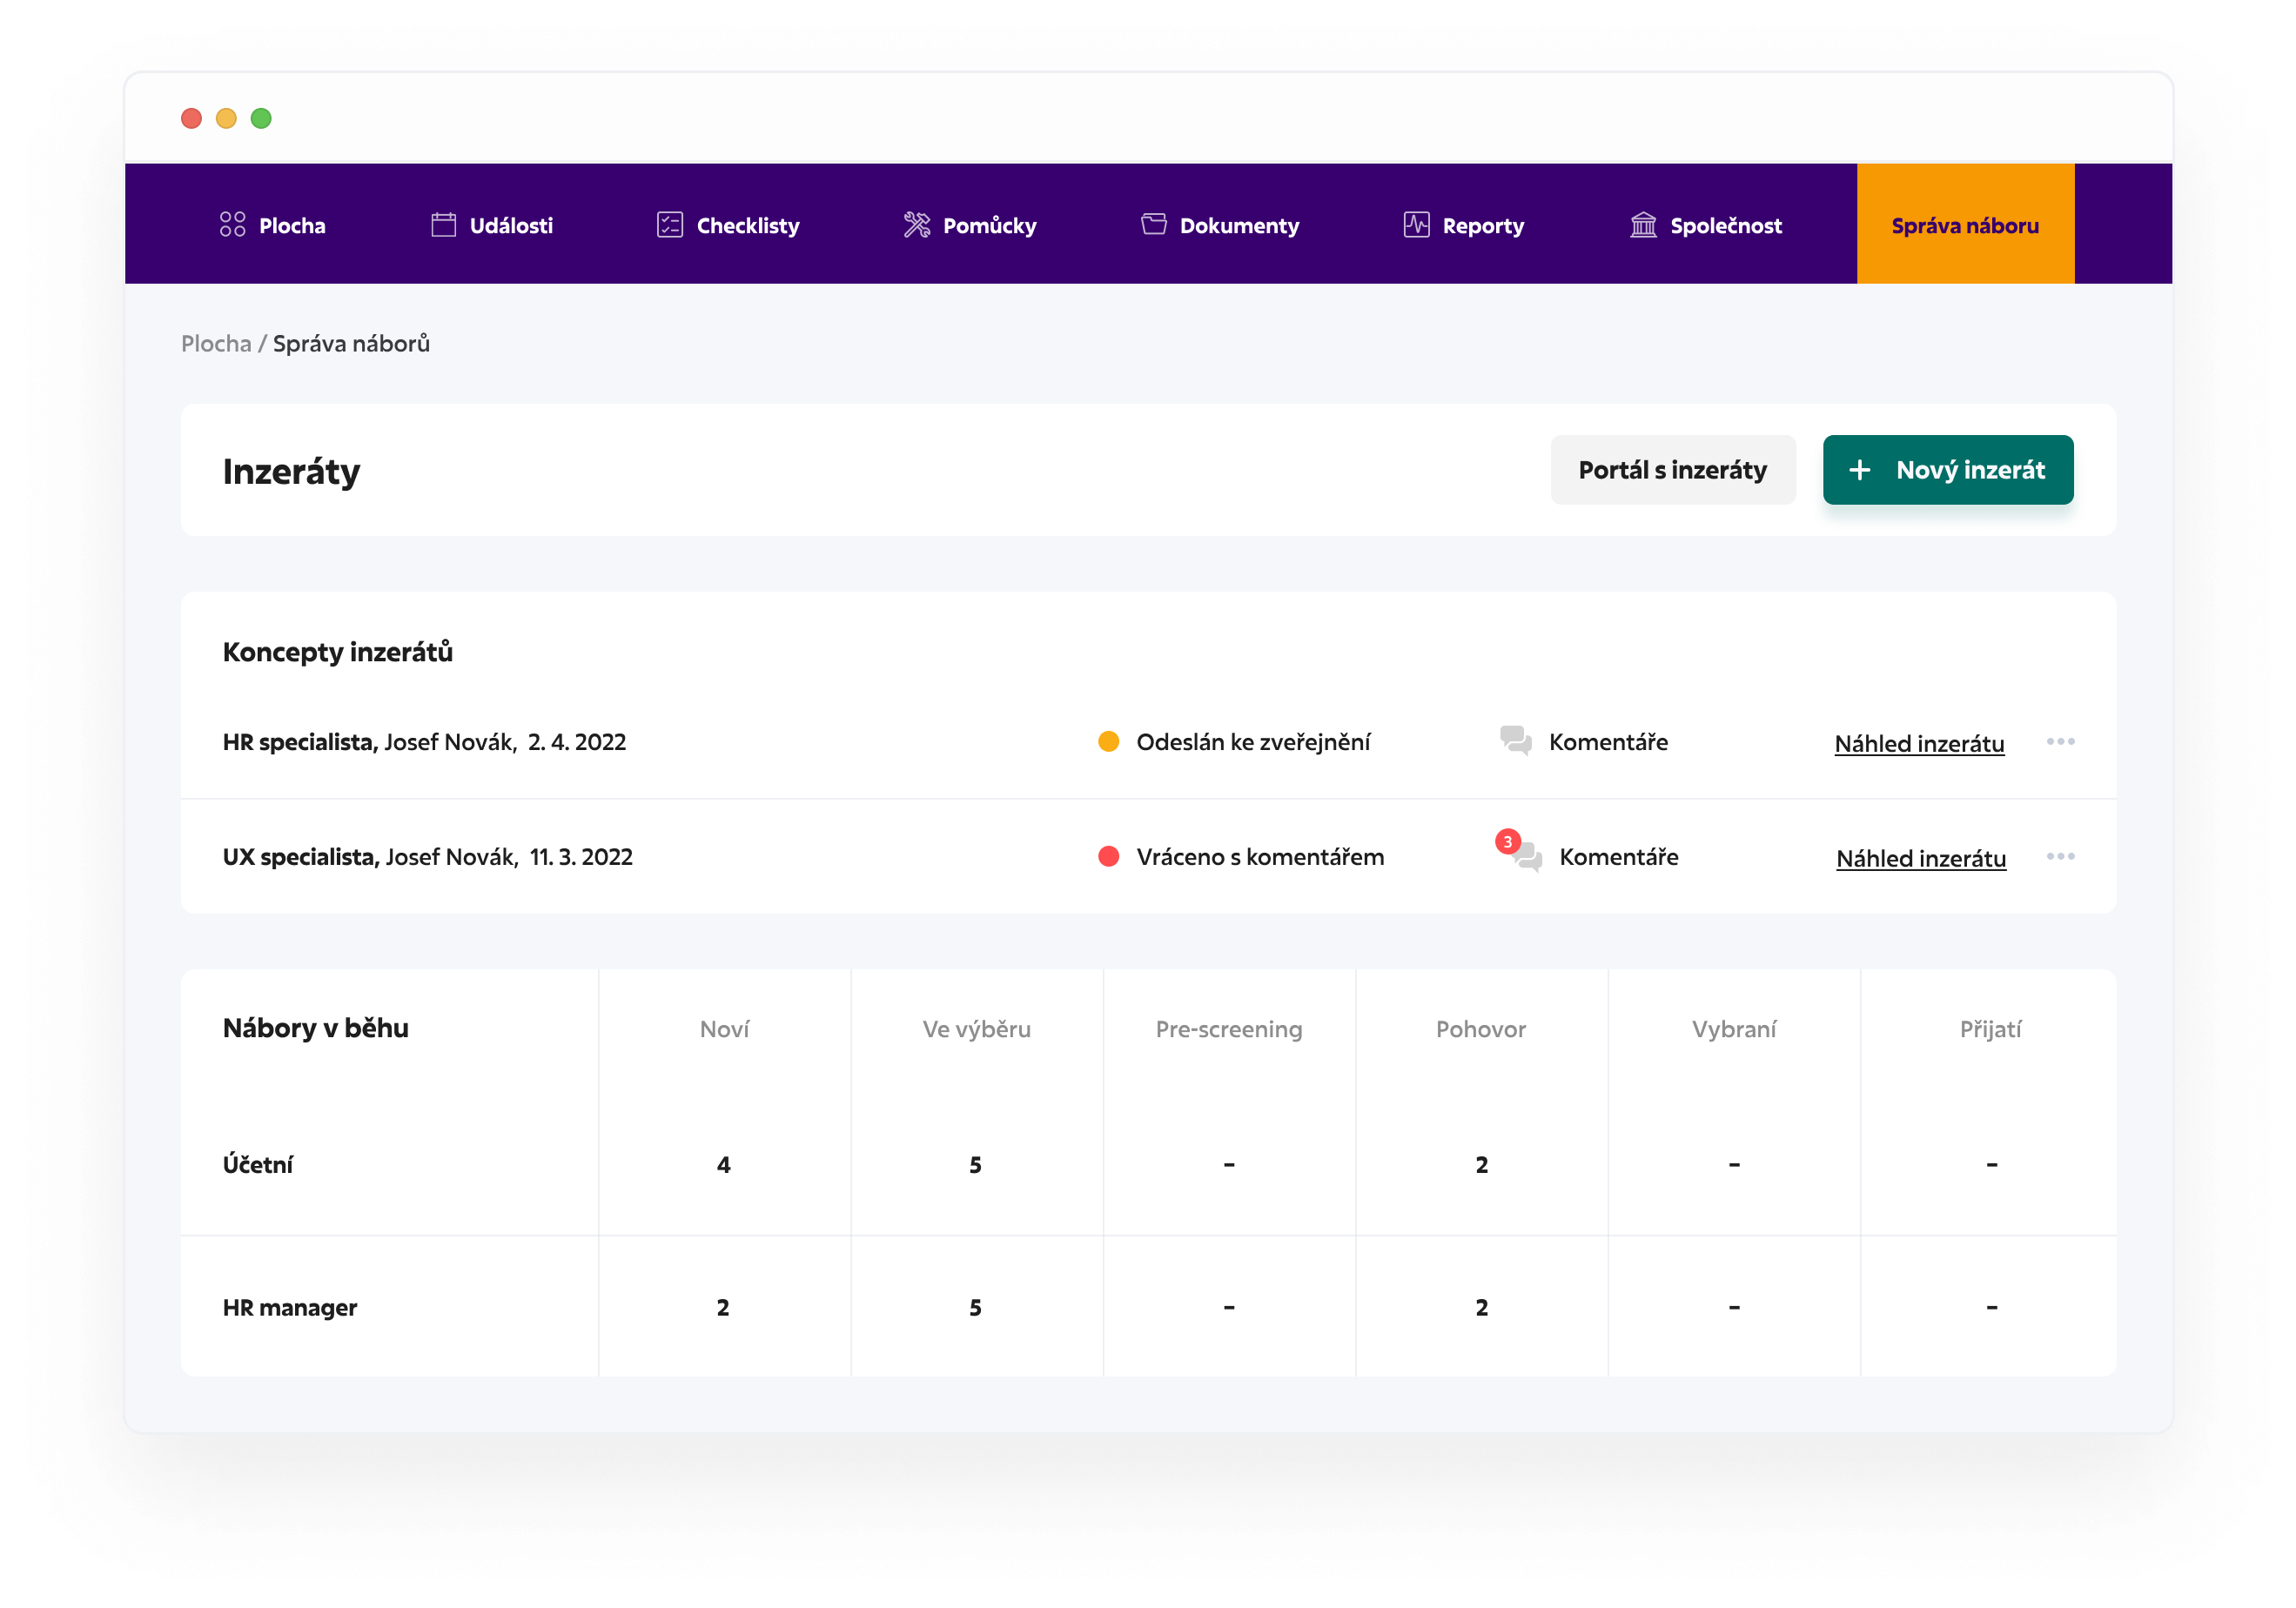Click the Plocha grid icon in navbar
The image size is (2296, 1608).
click(232, 225)
